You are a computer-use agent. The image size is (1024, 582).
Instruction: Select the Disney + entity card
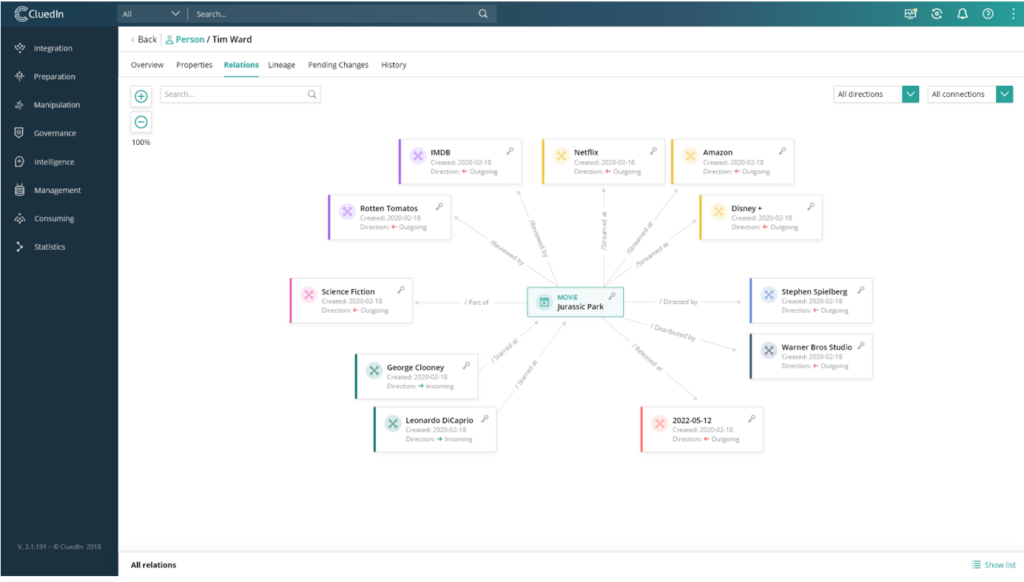(x=761, y=217)
